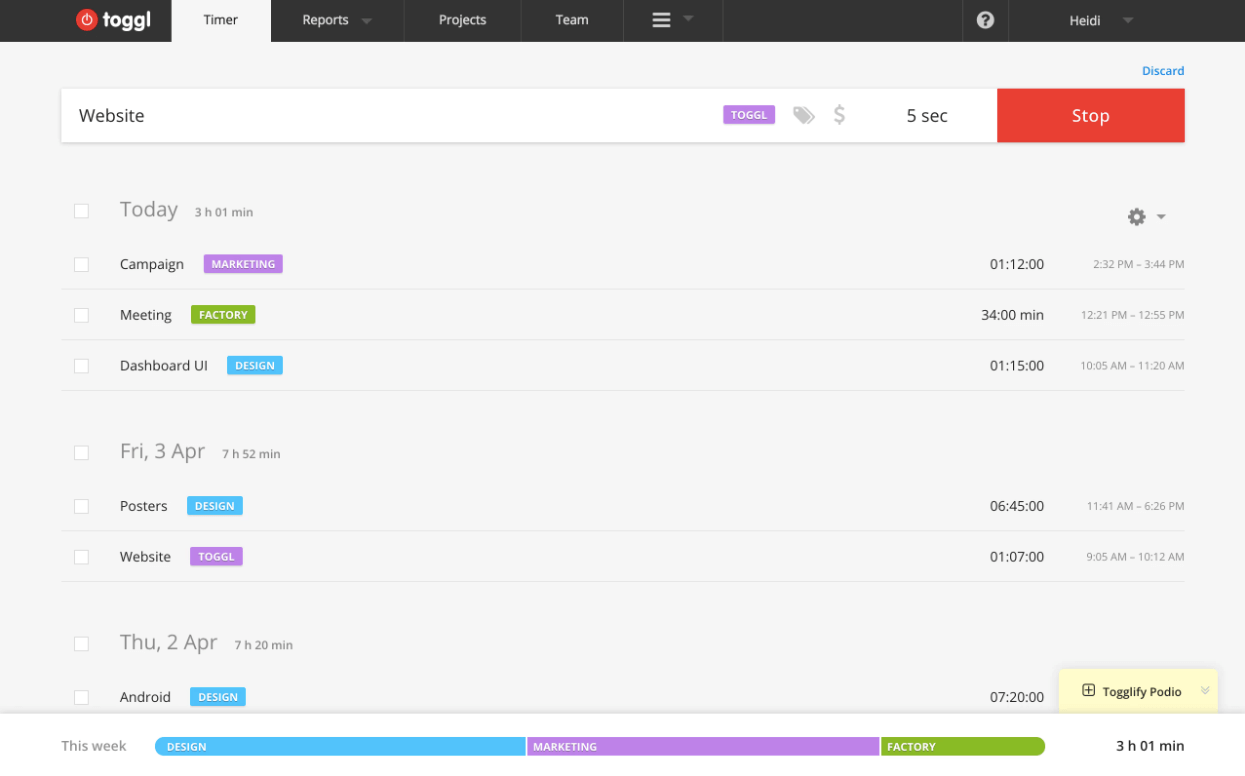Click the Campaign entry description

pos(152,265)
